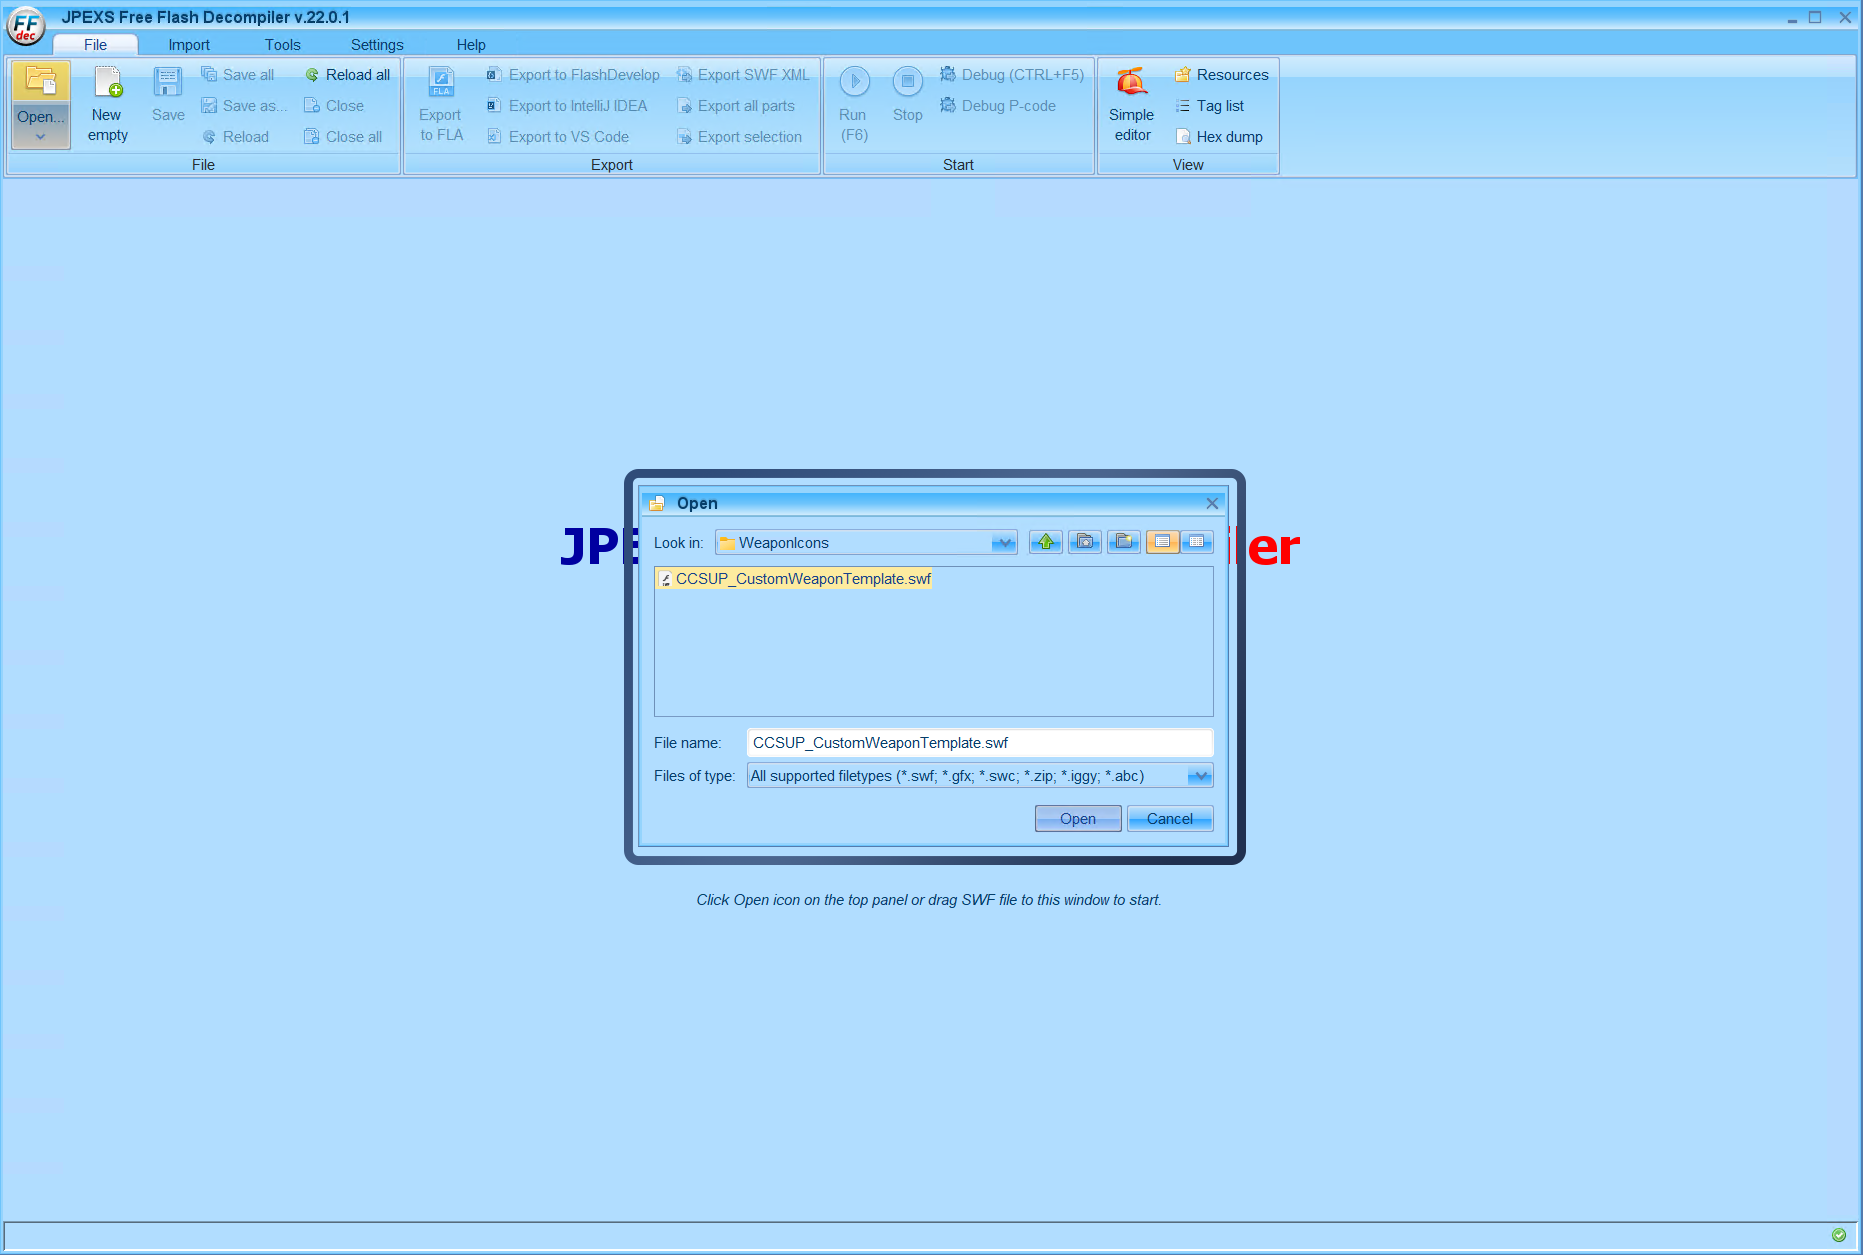Click the Up One Level folder icon
The width and height of the screenshot is (1863, 1255).
coord(1045,542)
